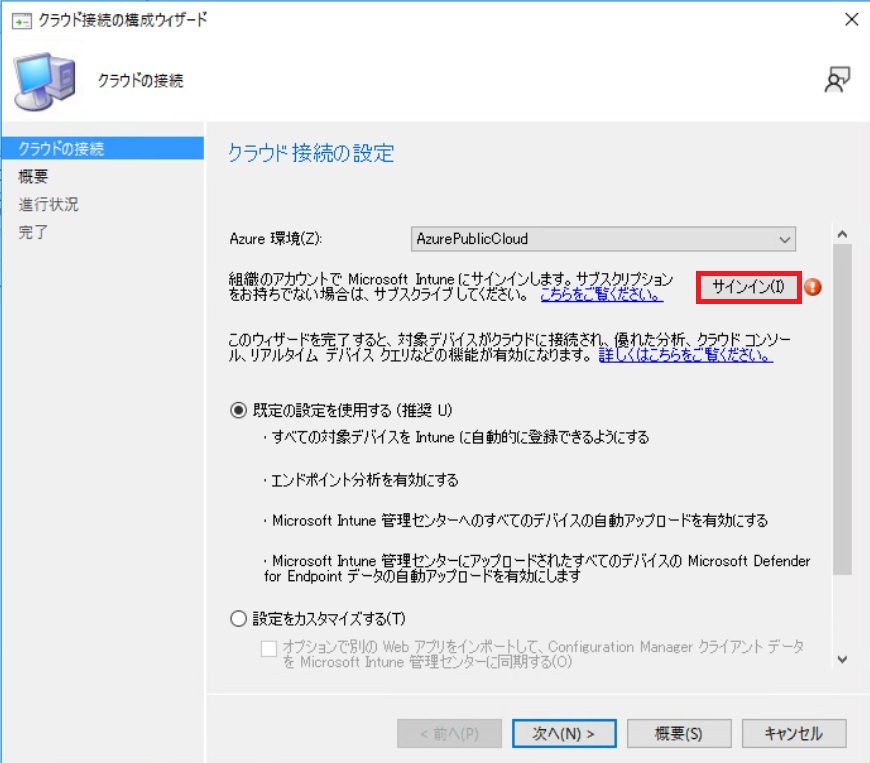Screen dimensions: 870x763
Task: Open こちらをご覧ください subscription link
Action: (x=601, y=295)
